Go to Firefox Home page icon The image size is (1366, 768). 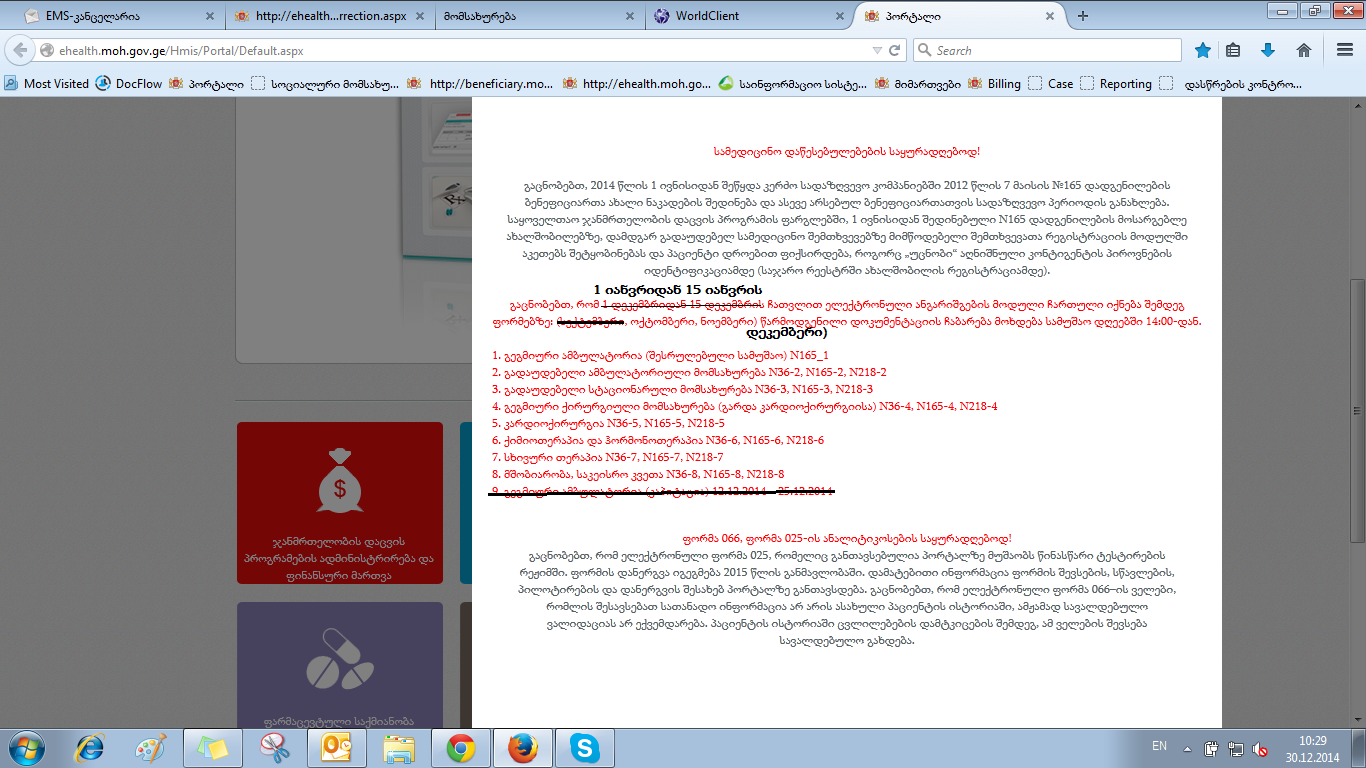1304,50
